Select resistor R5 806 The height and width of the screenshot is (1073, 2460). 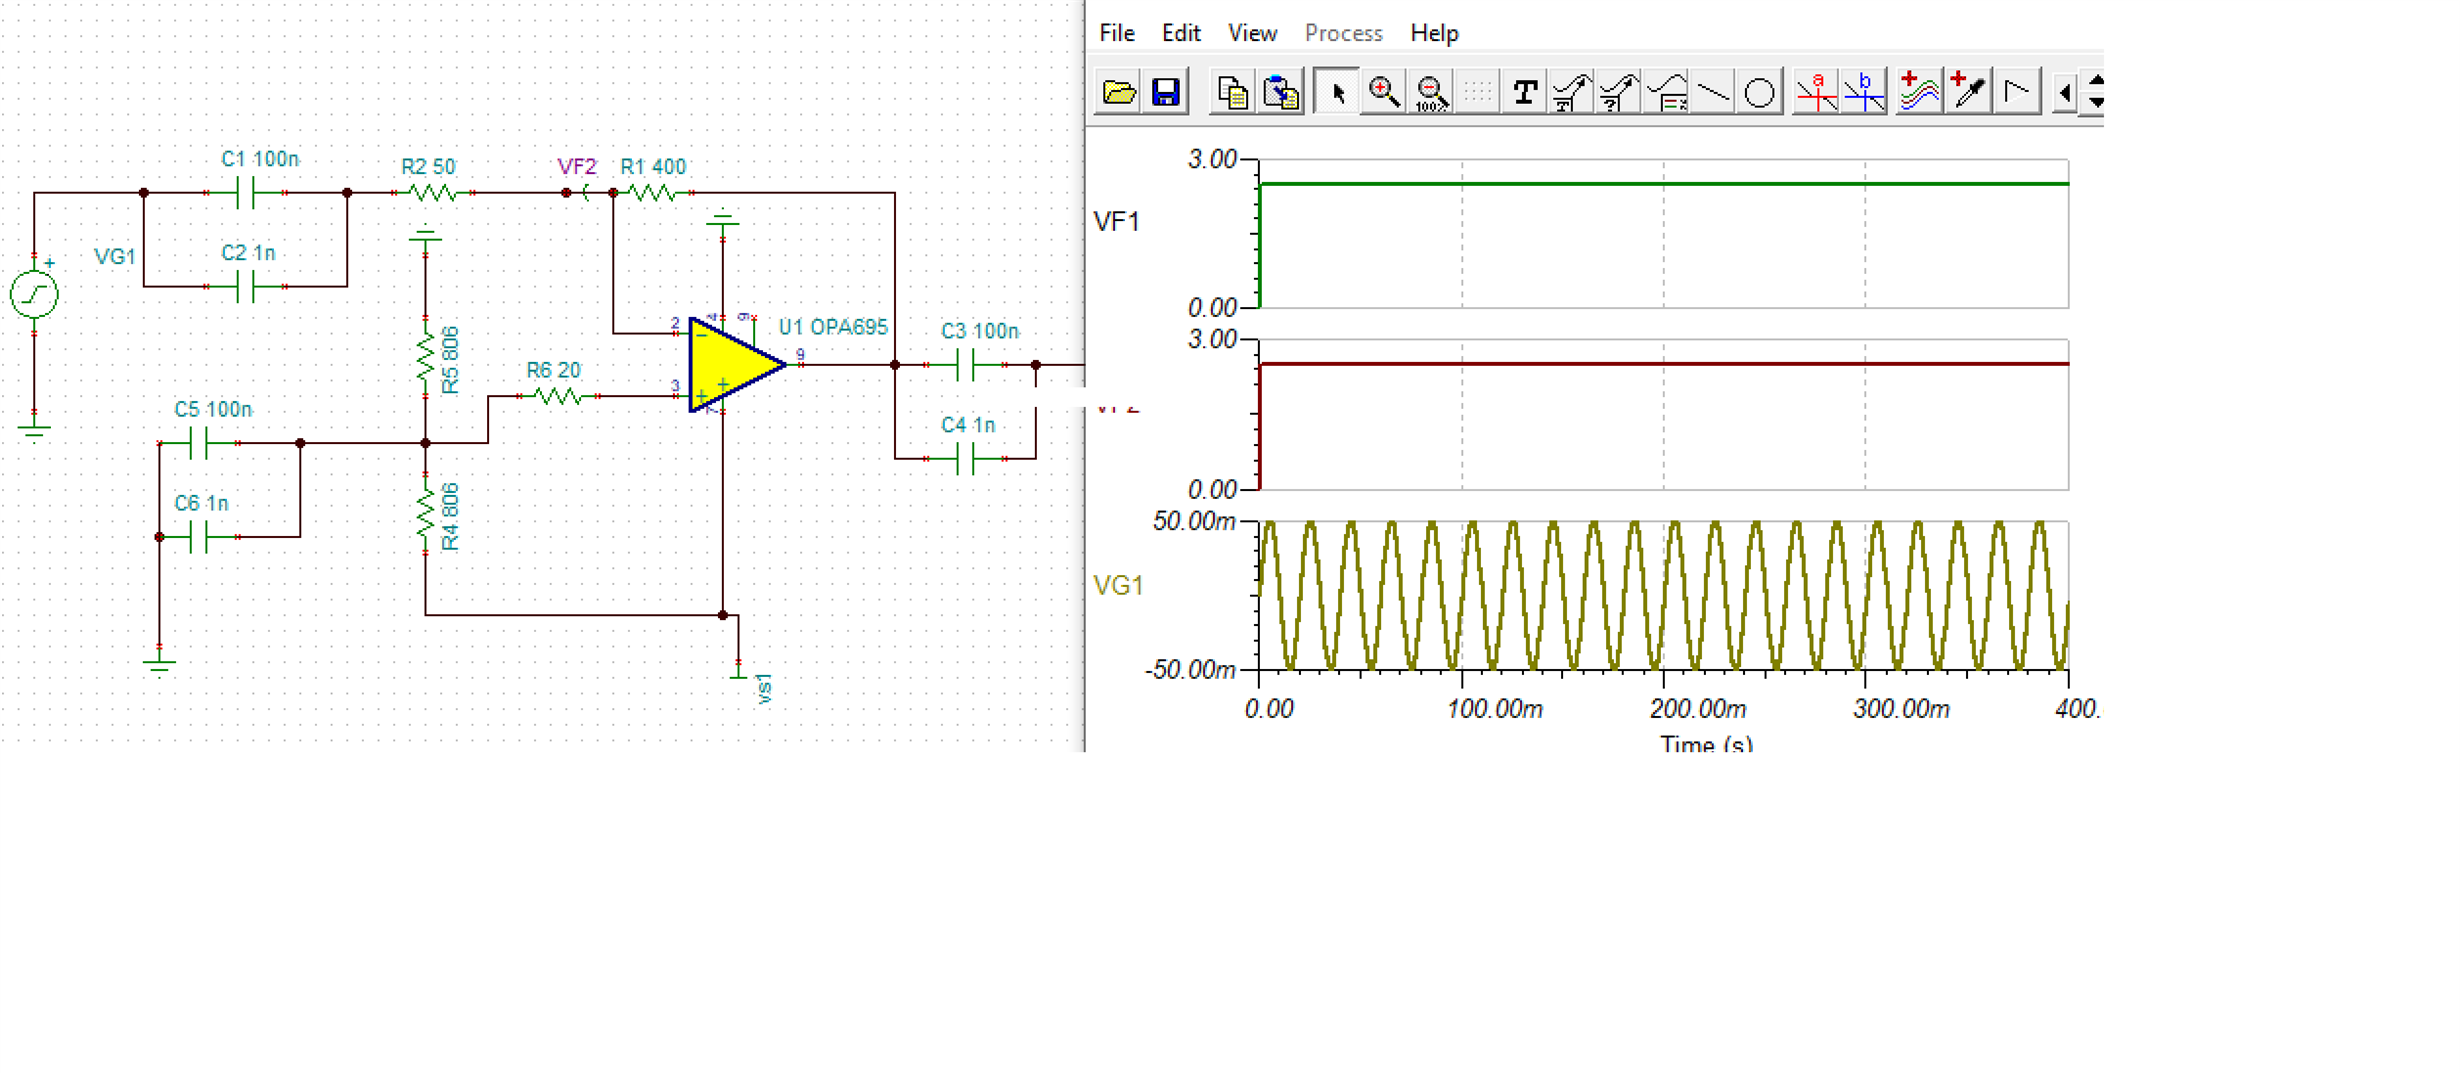click(x=426, y=358)
